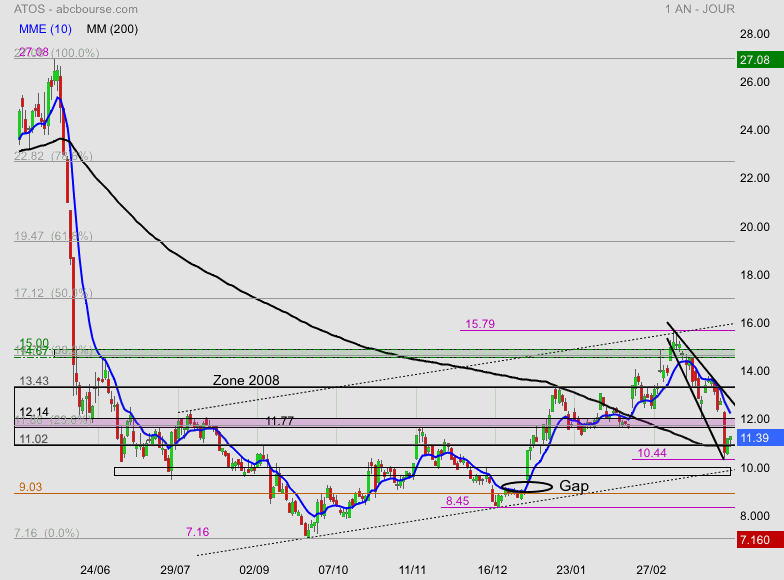784x580 pixels.
Task: Click the 16.00 price axis value
Action: [754, 323]
